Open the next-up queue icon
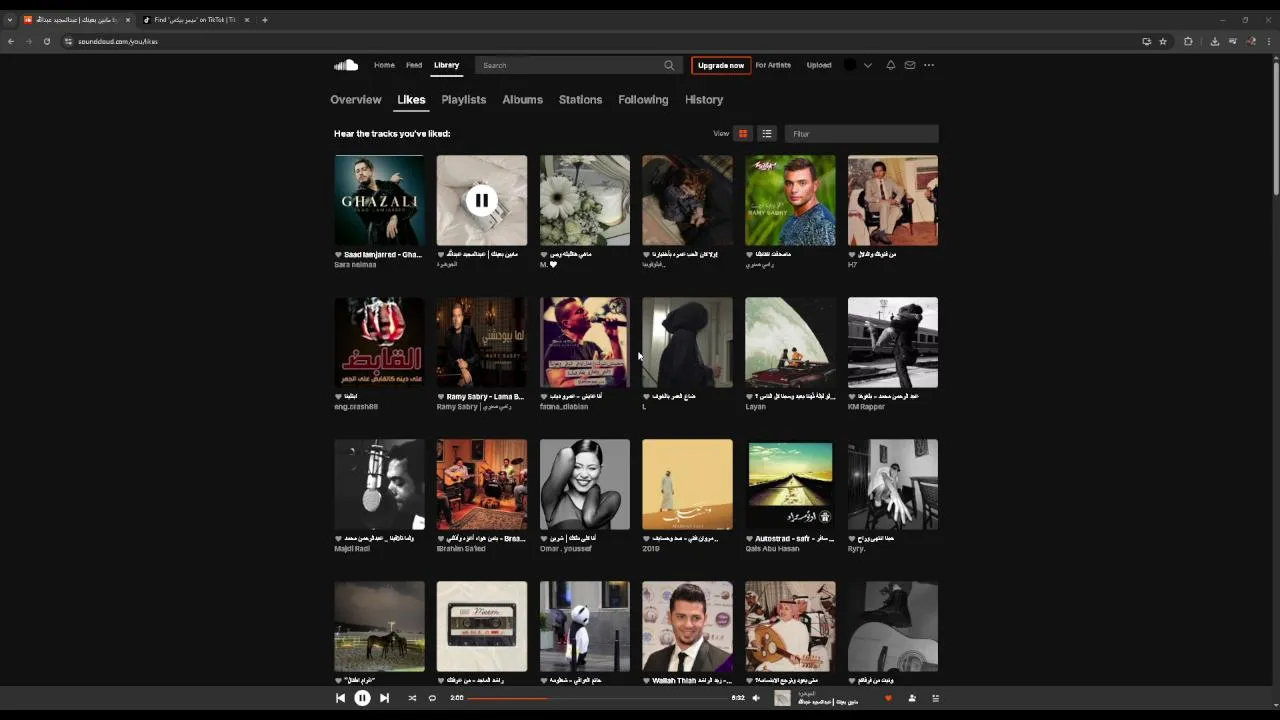Image resolution: width=1280 pixels, height=720 pixels. pyautogui.click(x=936, y=698)
